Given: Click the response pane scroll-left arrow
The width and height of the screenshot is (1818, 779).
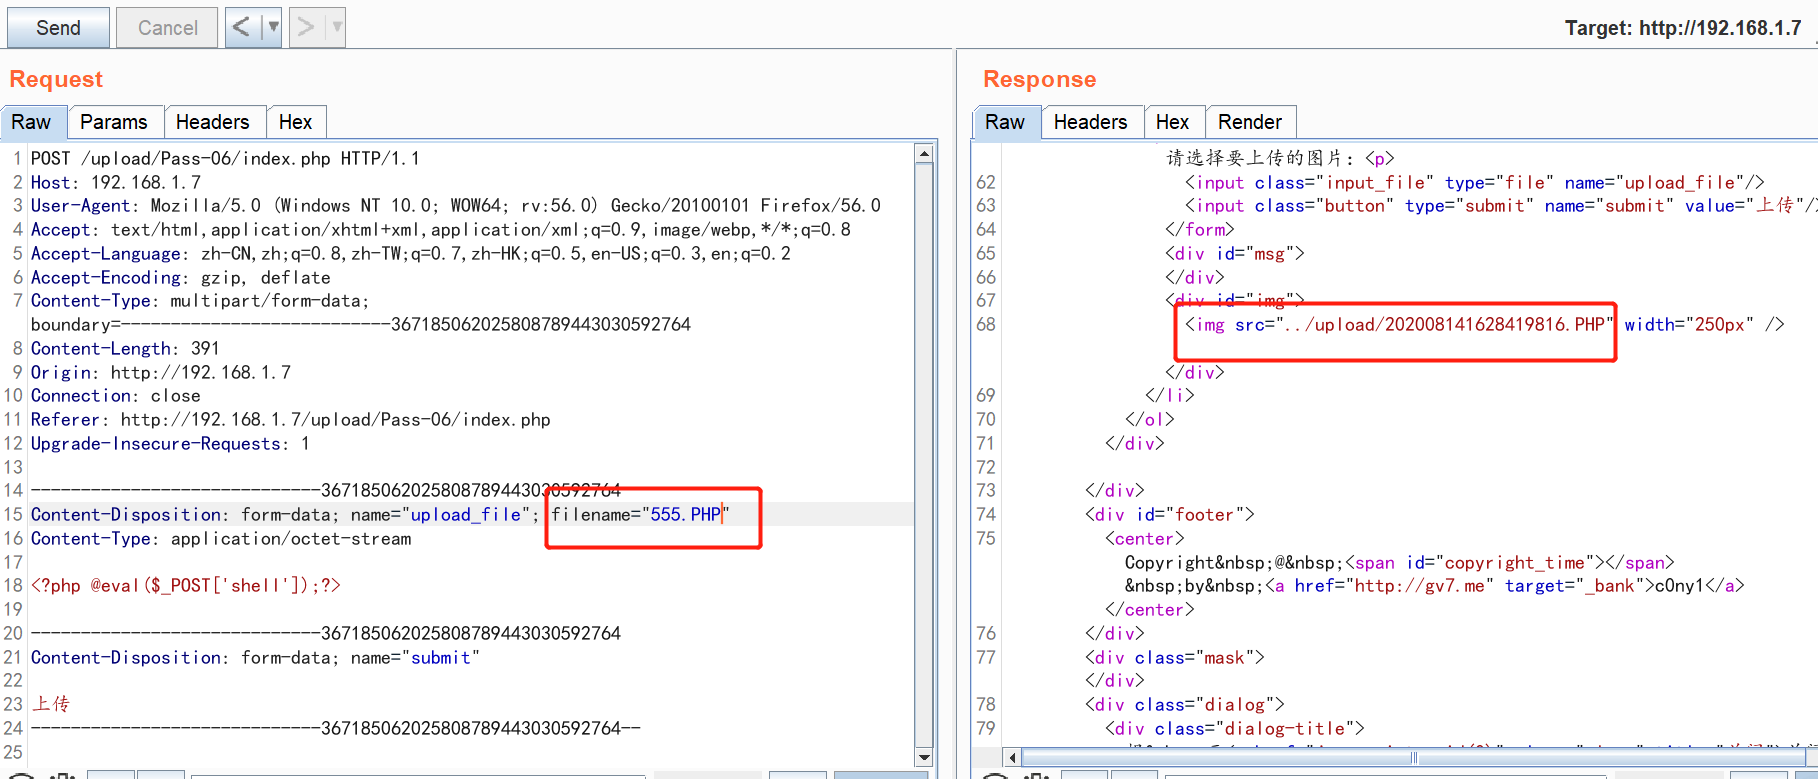Looking at the screenshot, I should coord(1012,758).
